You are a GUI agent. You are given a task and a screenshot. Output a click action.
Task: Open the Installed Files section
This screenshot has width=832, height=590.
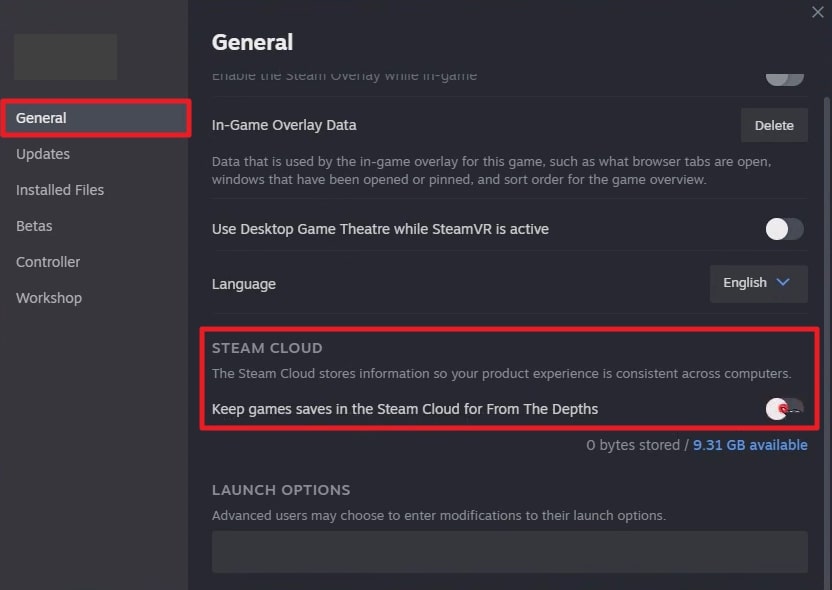59,190
